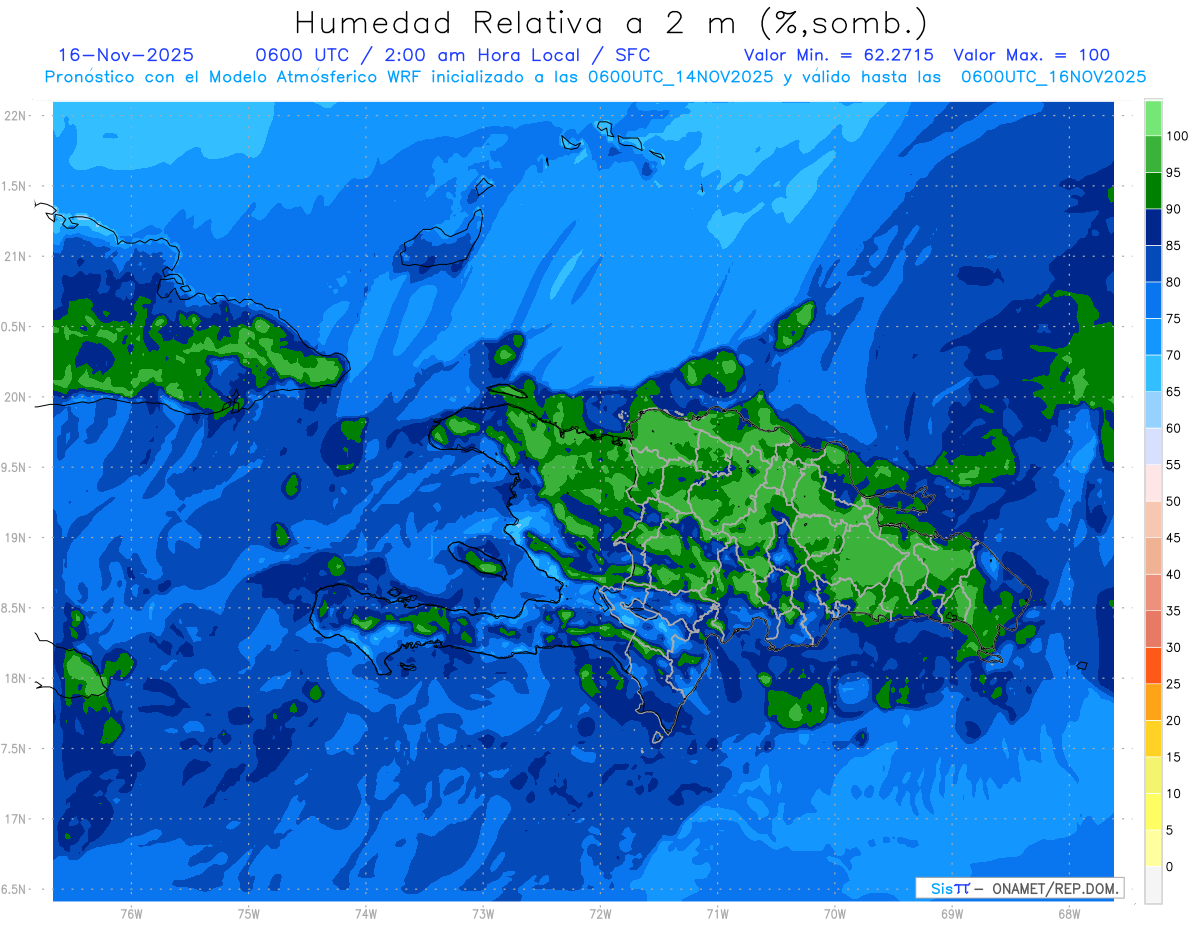Choose the white swatch below 0
Image resolution: width=1200 pixels, height=927 pixels.
click(1153, 885)
